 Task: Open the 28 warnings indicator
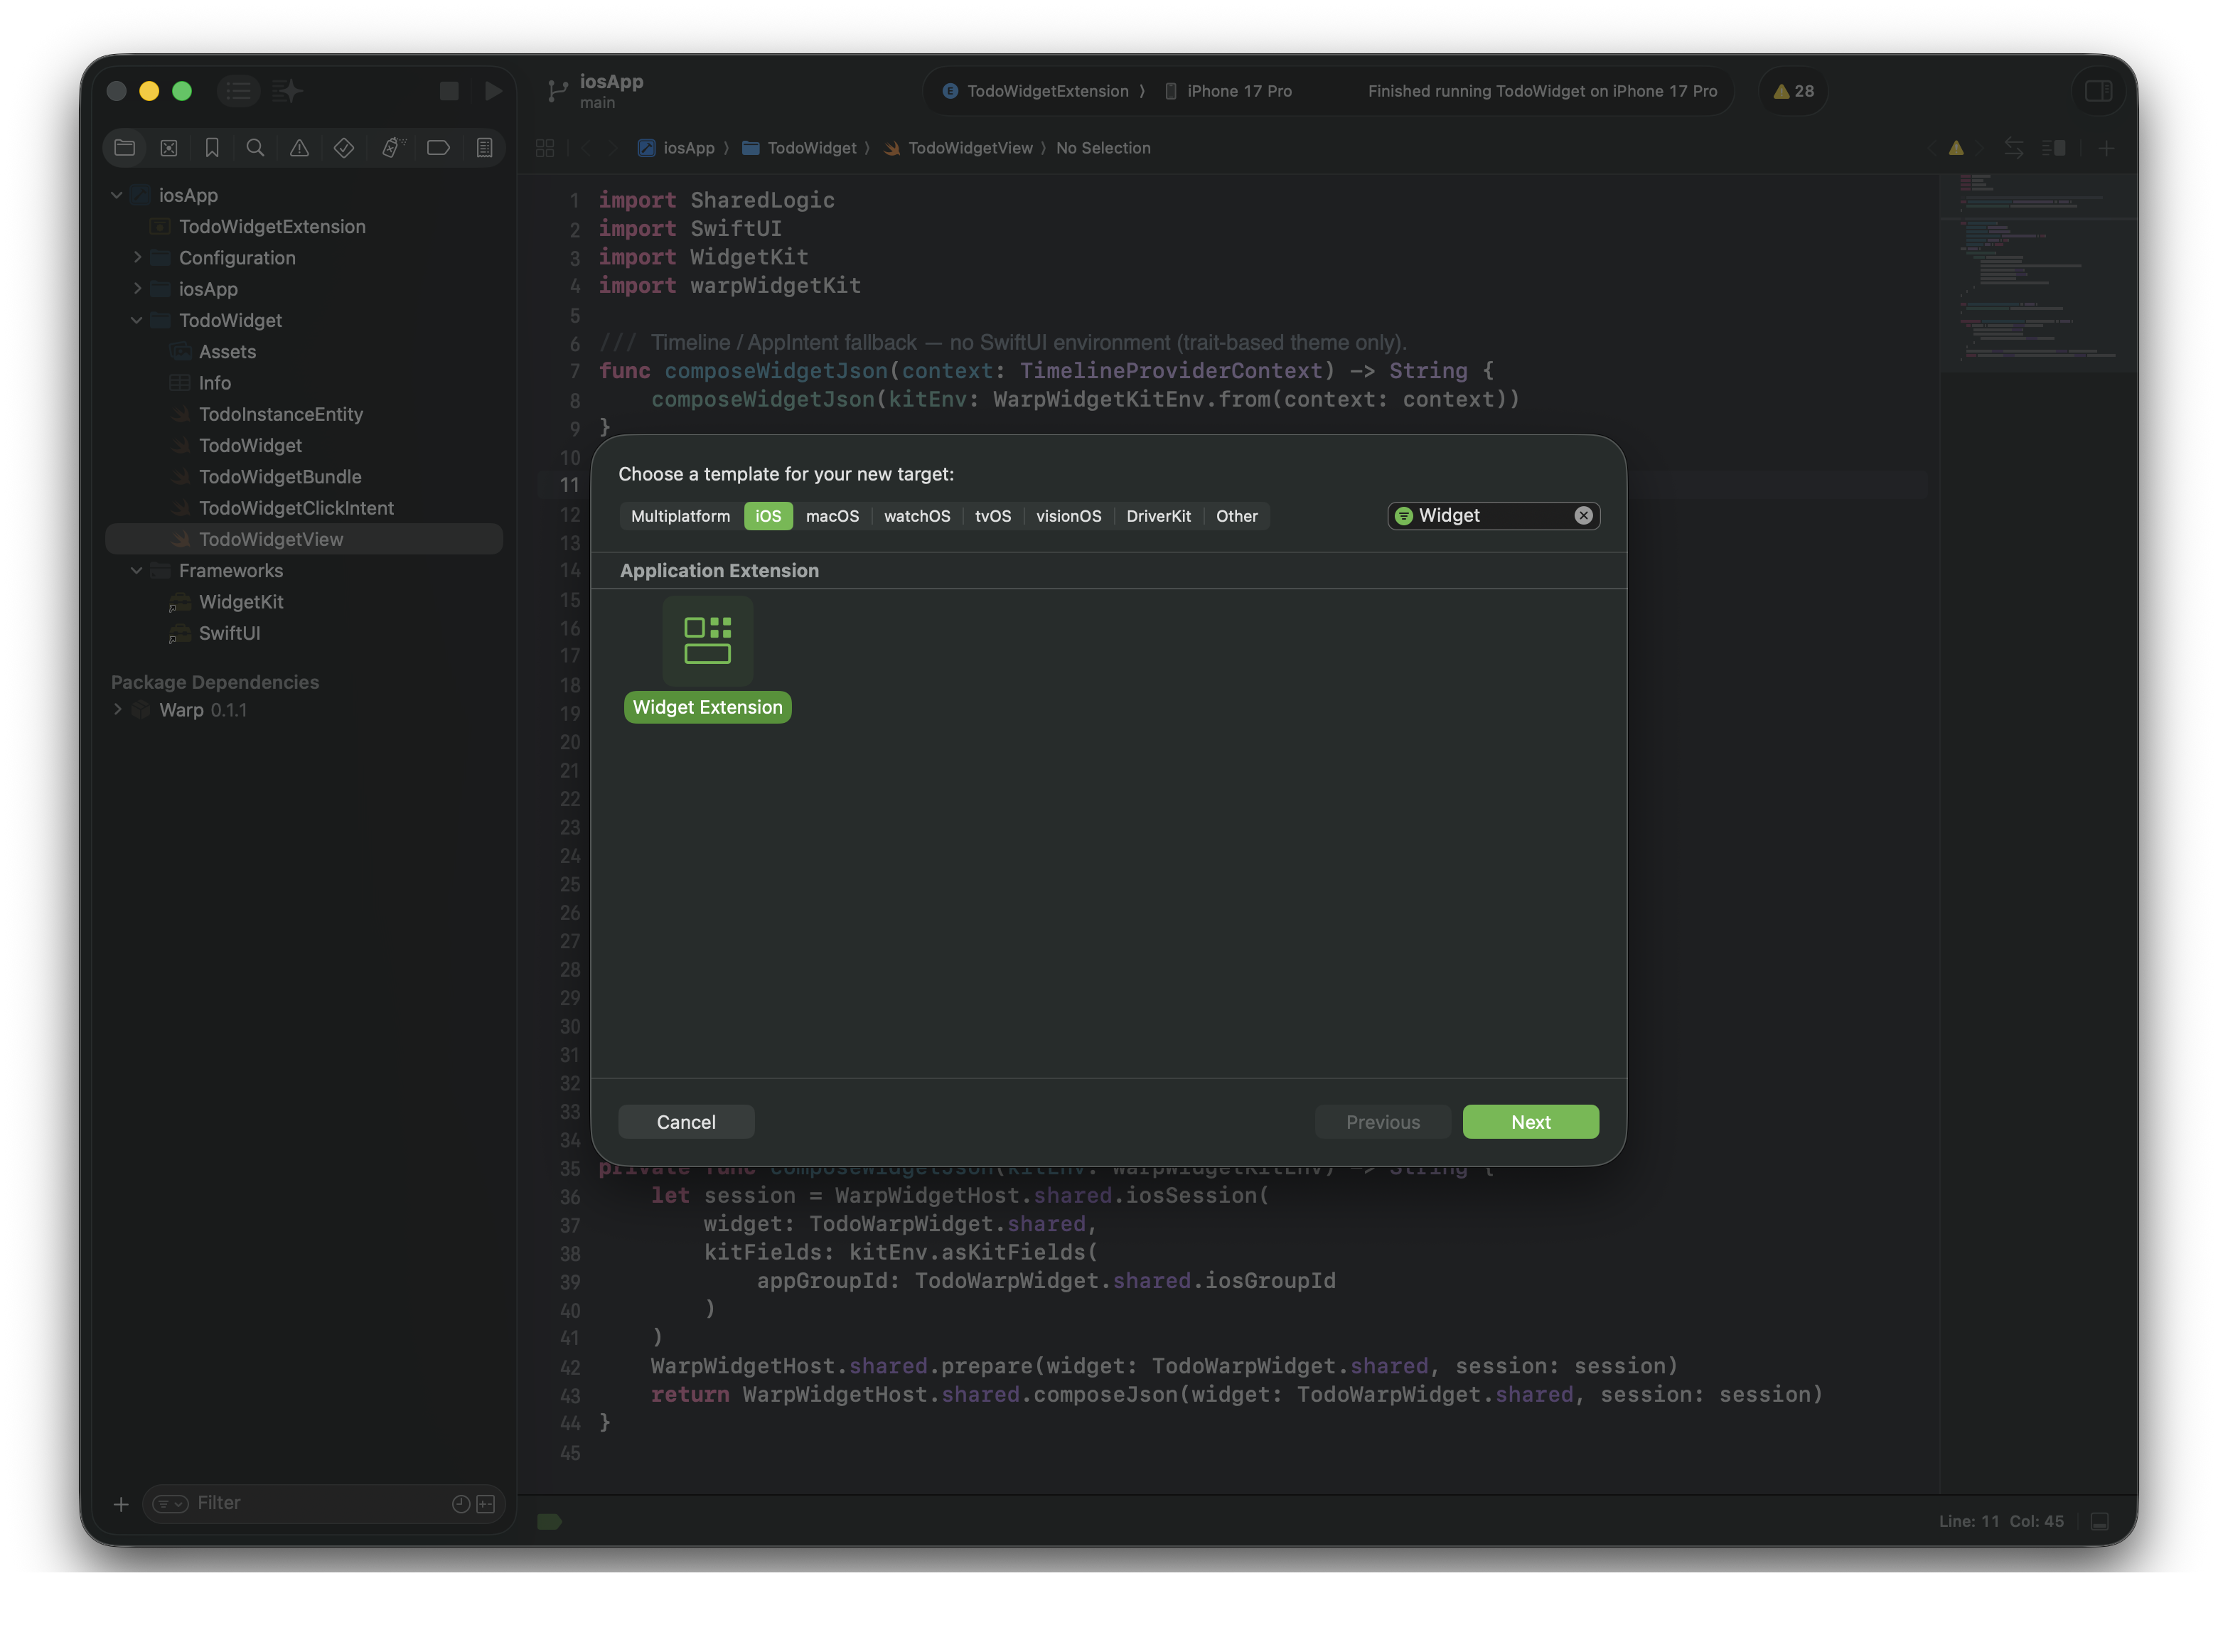[1793, 91]
